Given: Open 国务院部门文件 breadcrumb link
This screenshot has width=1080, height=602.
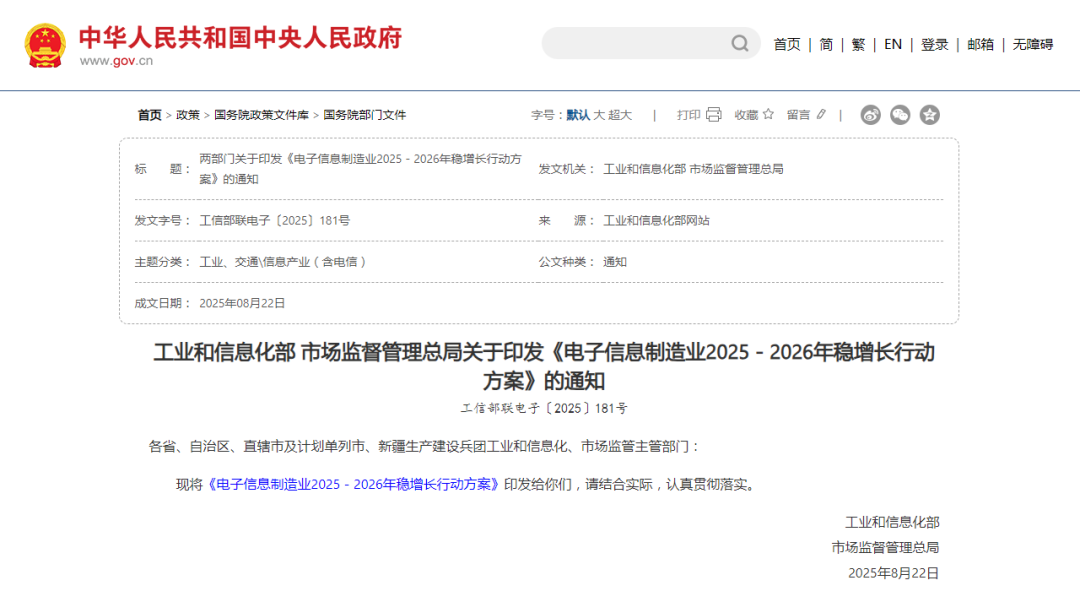Looking at the screenshot, I should point(364,115).
